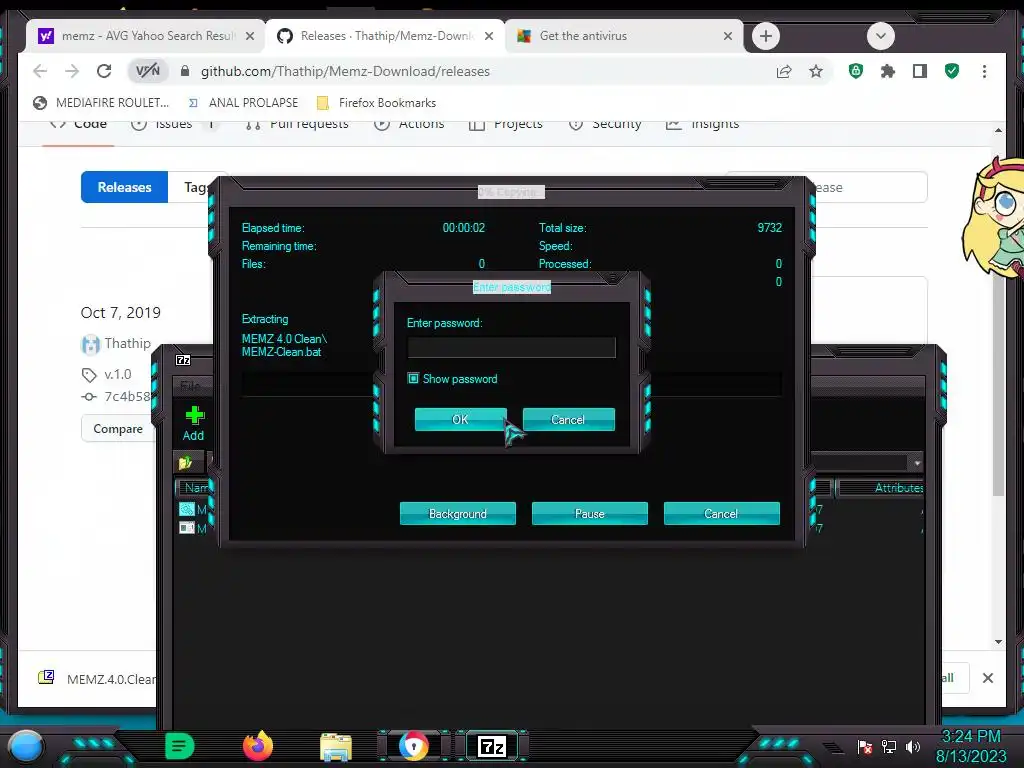Launch Firefox from the taskbar

click(x=257, y=746)
